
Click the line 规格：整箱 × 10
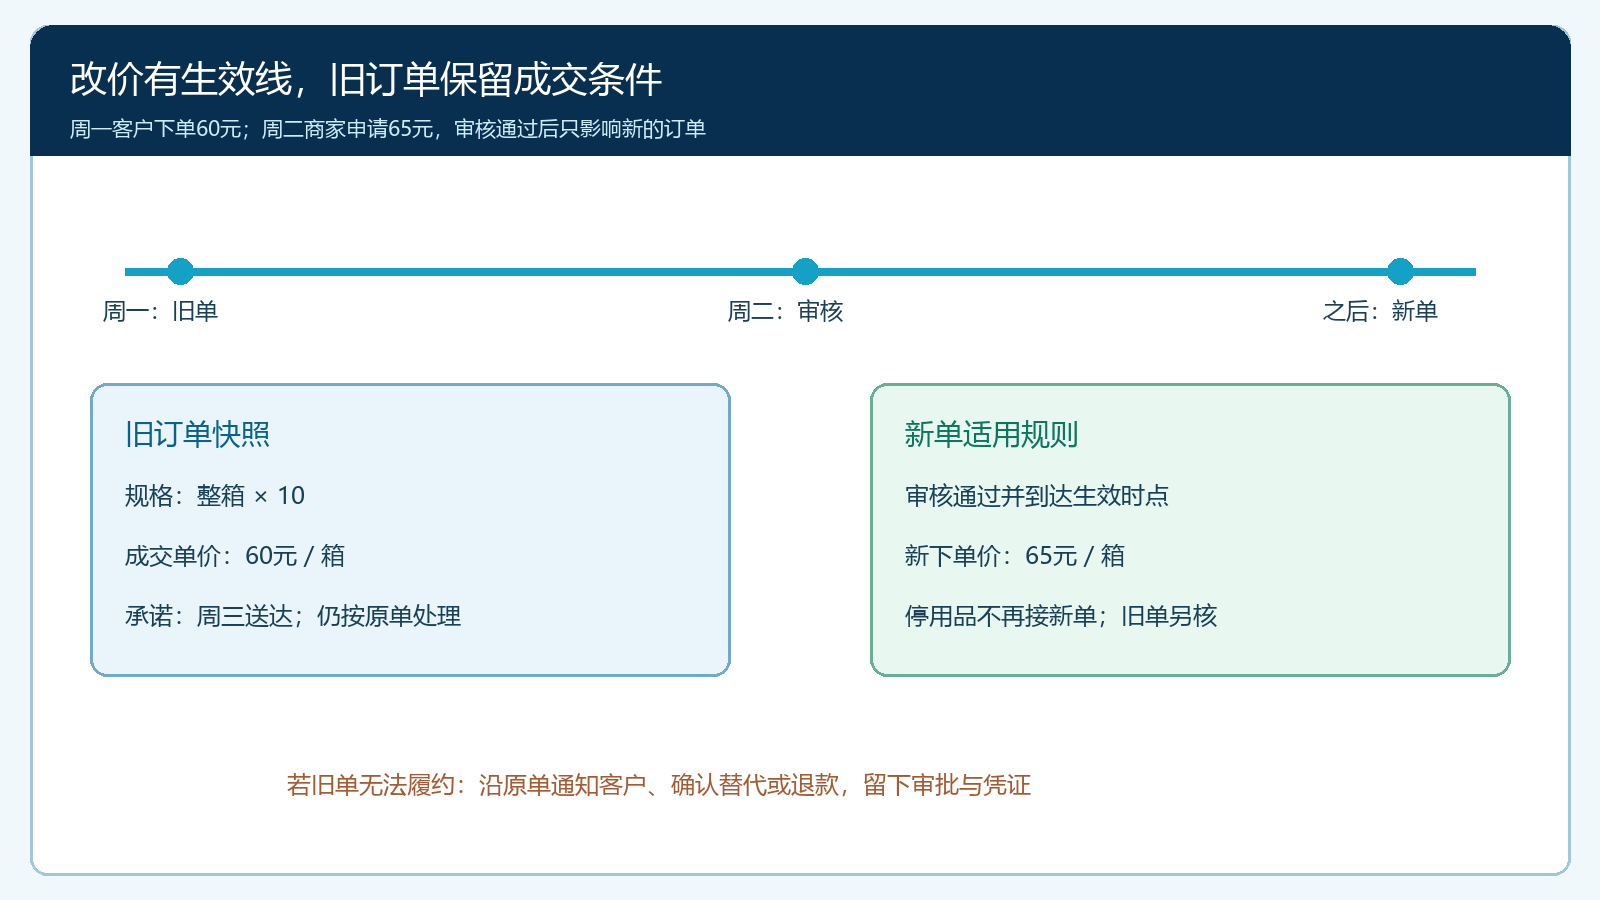215,496
